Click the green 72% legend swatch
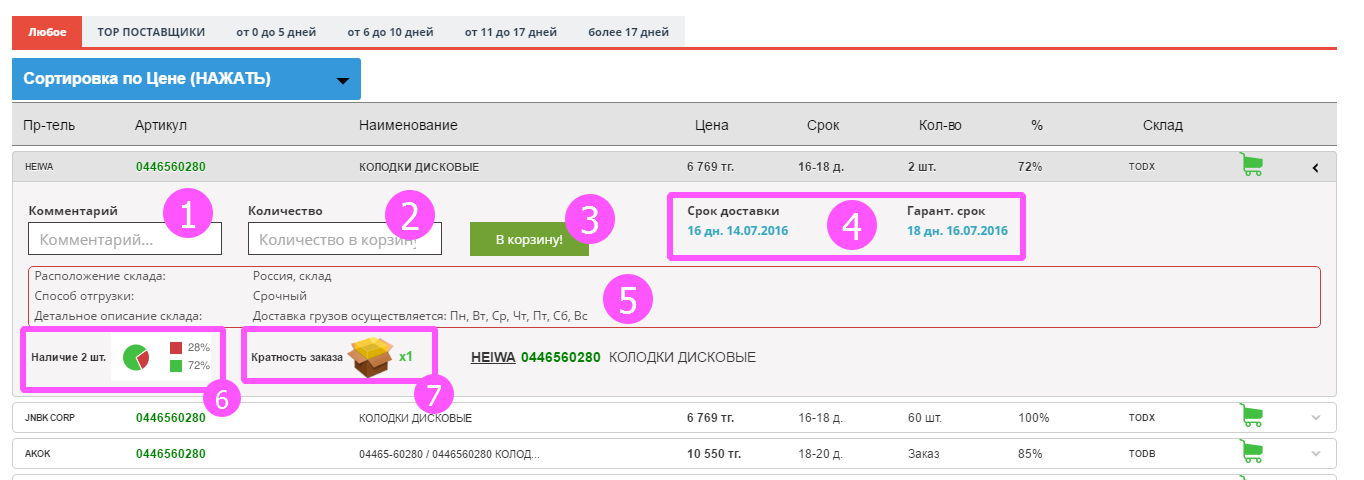 point(176,366)
